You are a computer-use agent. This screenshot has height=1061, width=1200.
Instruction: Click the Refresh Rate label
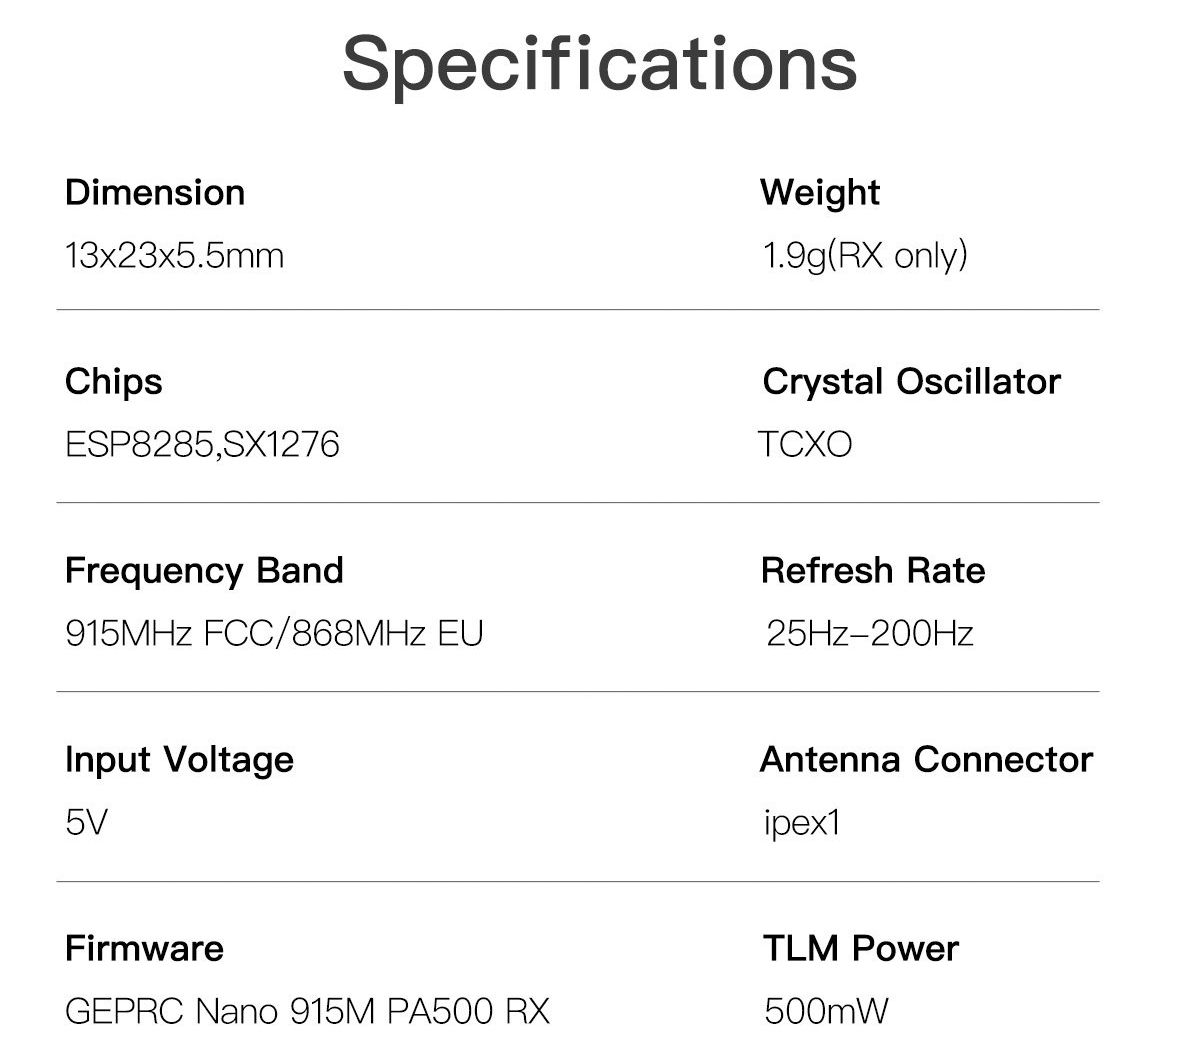coord(873,570)
